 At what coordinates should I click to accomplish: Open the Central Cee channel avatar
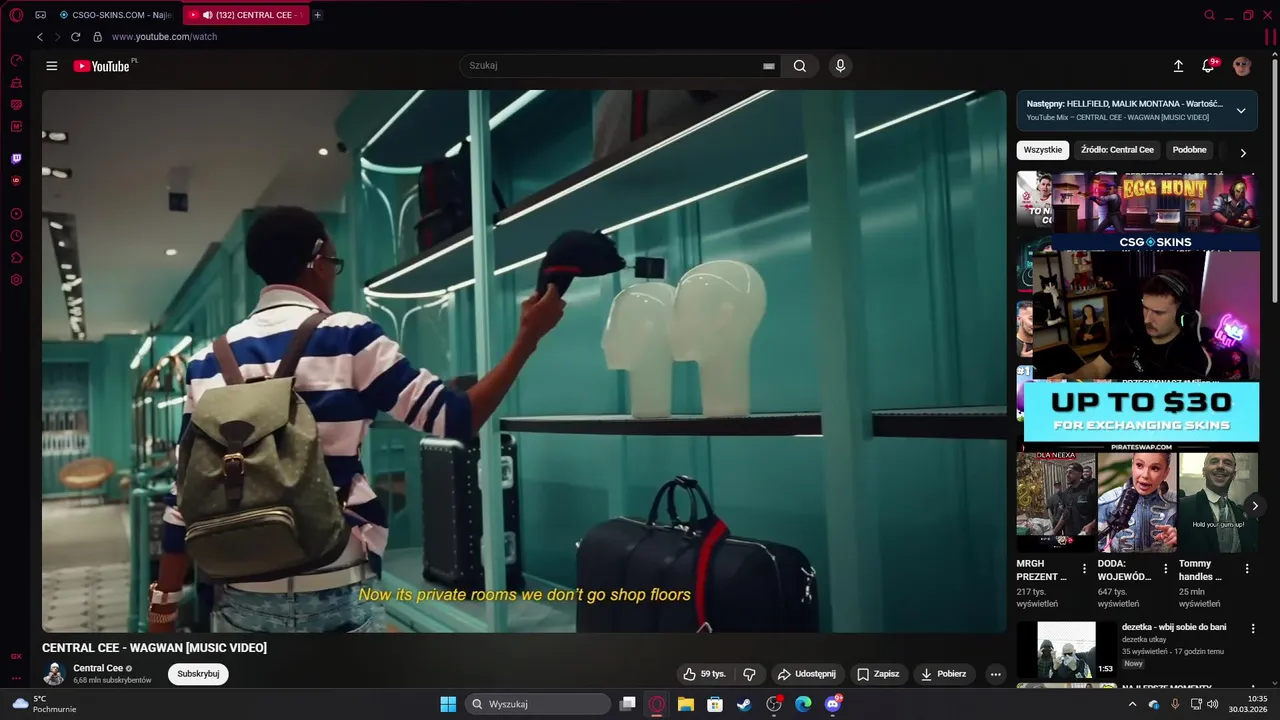(54, 674)
